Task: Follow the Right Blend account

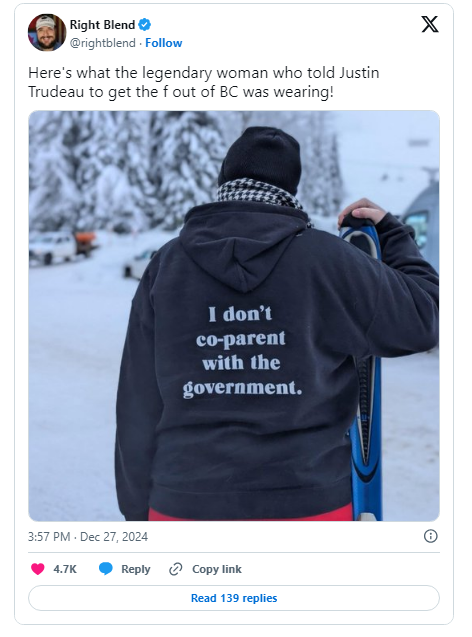Action: tap(164, 43)
